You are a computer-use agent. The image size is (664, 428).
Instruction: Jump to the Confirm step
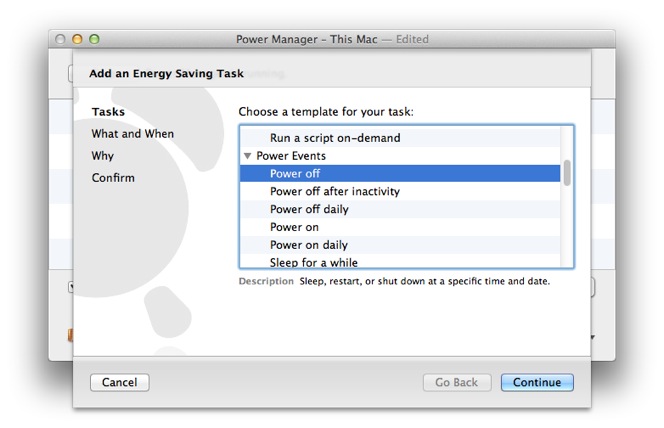113,178
